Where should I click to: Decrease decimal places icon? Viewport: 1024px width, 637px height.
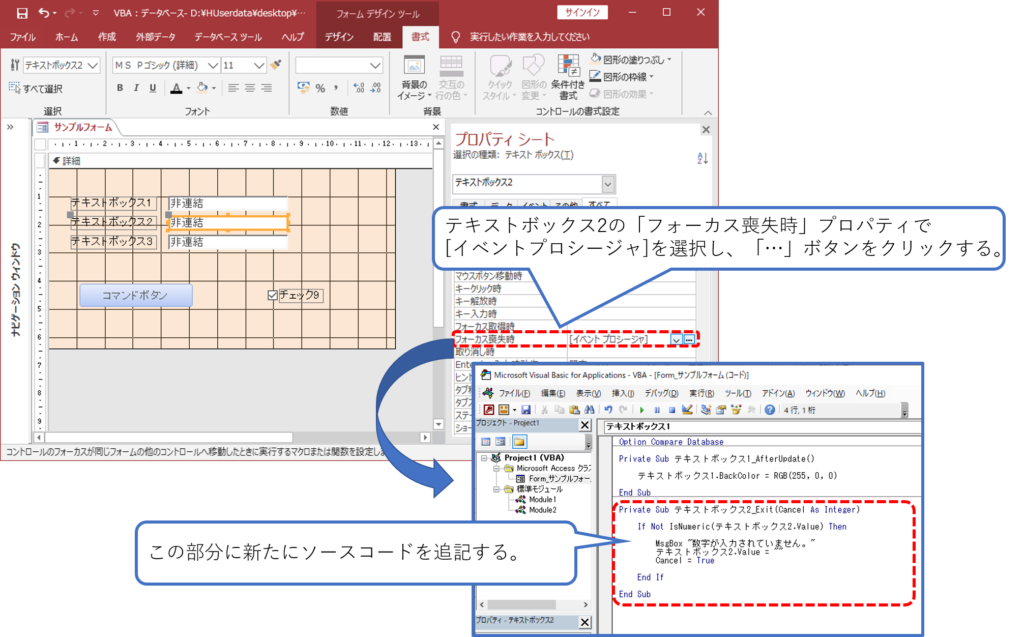[376, 88]
